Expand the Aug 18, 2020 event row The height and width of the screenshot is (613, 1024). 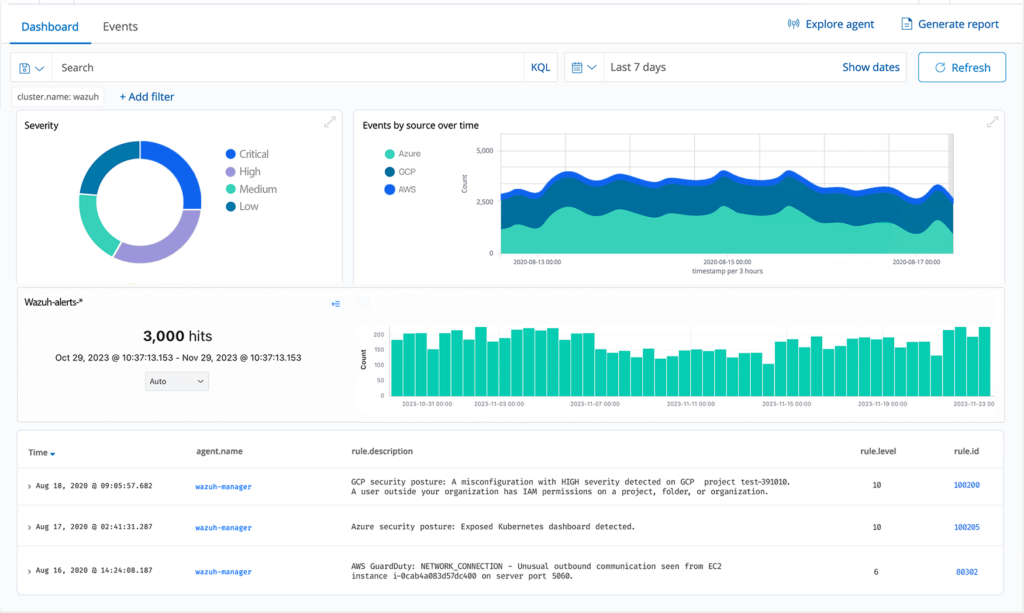coord(30,486)
